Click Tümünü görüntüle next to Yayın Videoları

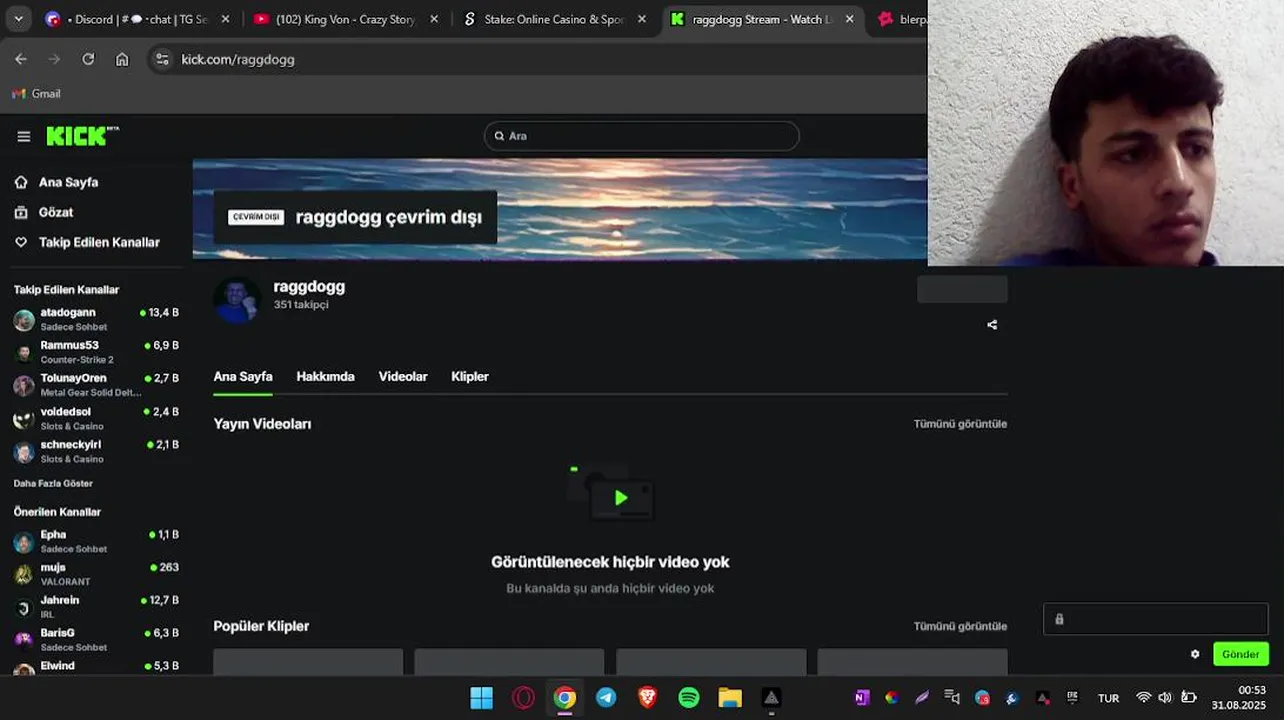(x=960, y=424)
